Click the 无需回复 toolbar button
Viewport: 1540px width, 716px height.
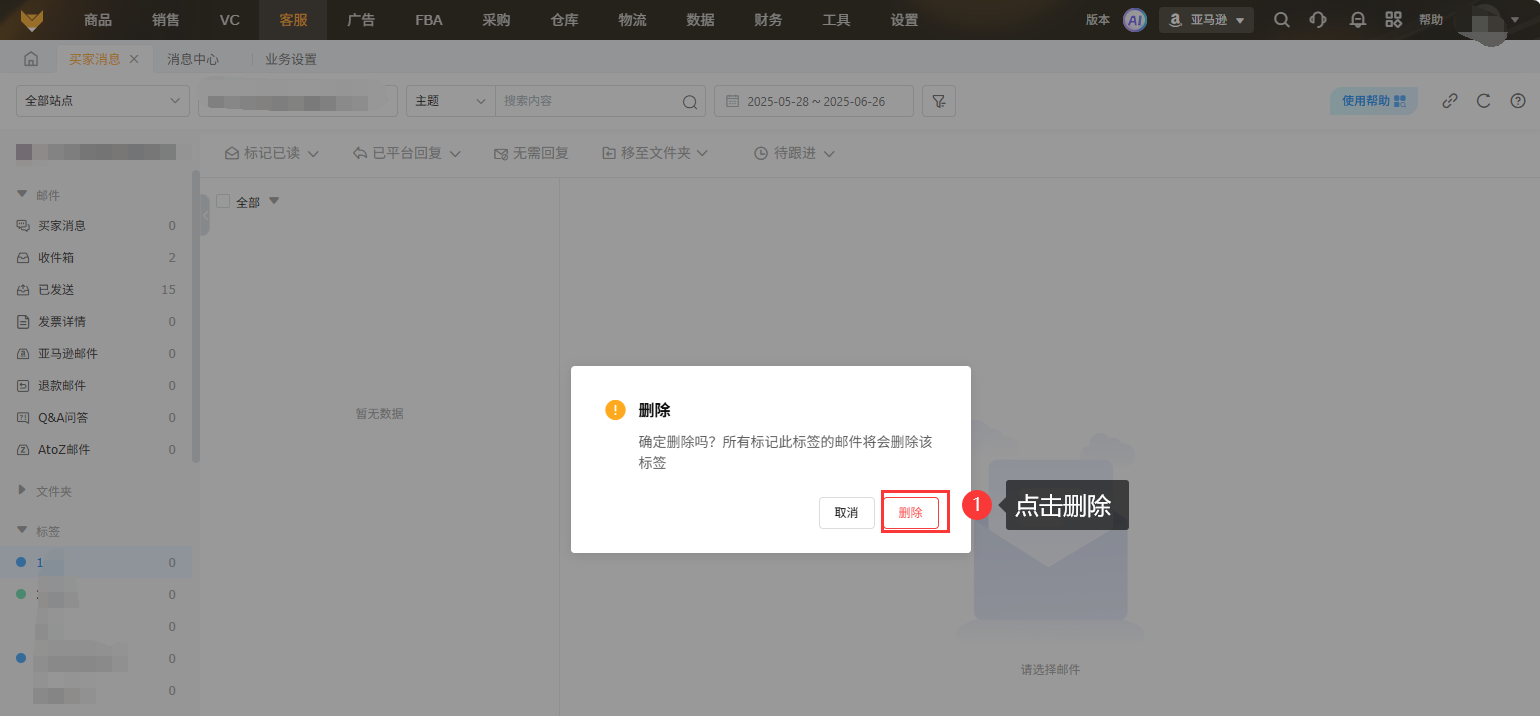pos(531,153)
